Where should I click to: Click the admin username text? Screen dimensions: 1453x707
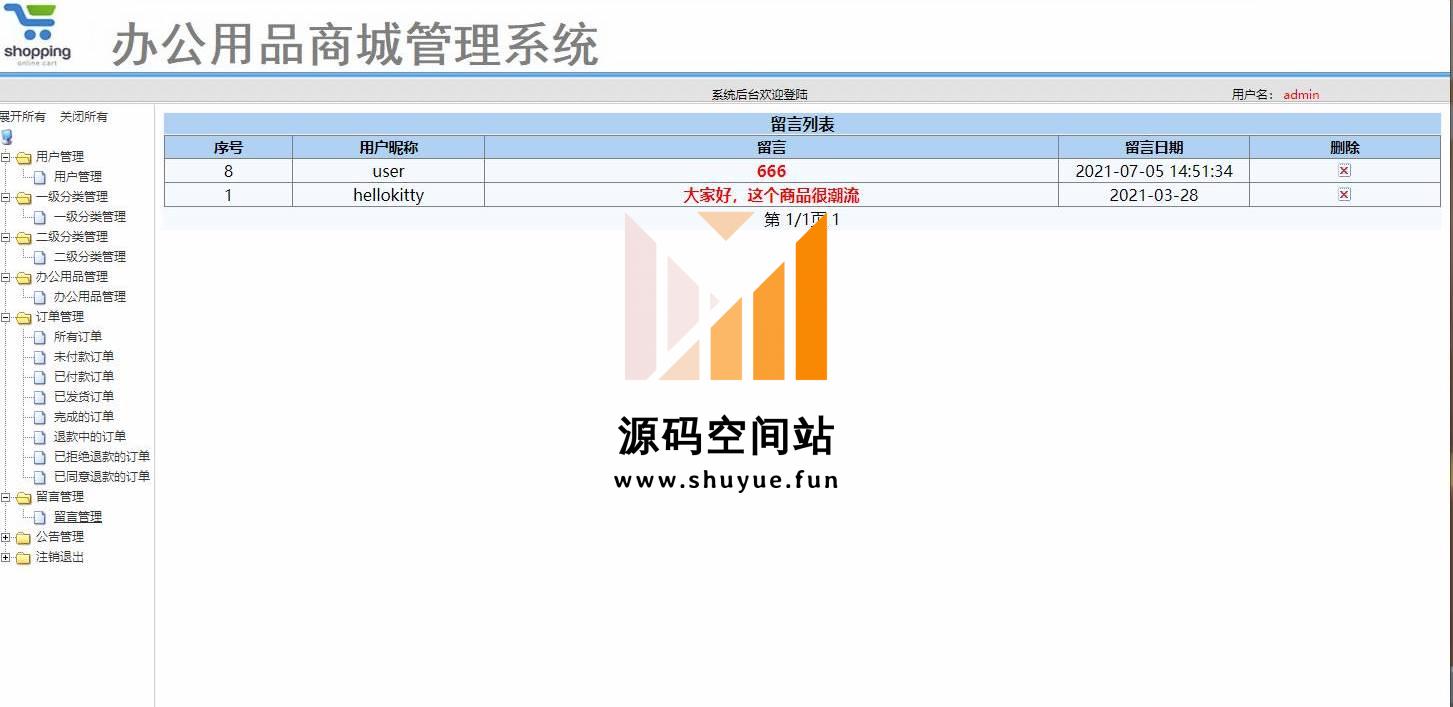click(1301, 95)
